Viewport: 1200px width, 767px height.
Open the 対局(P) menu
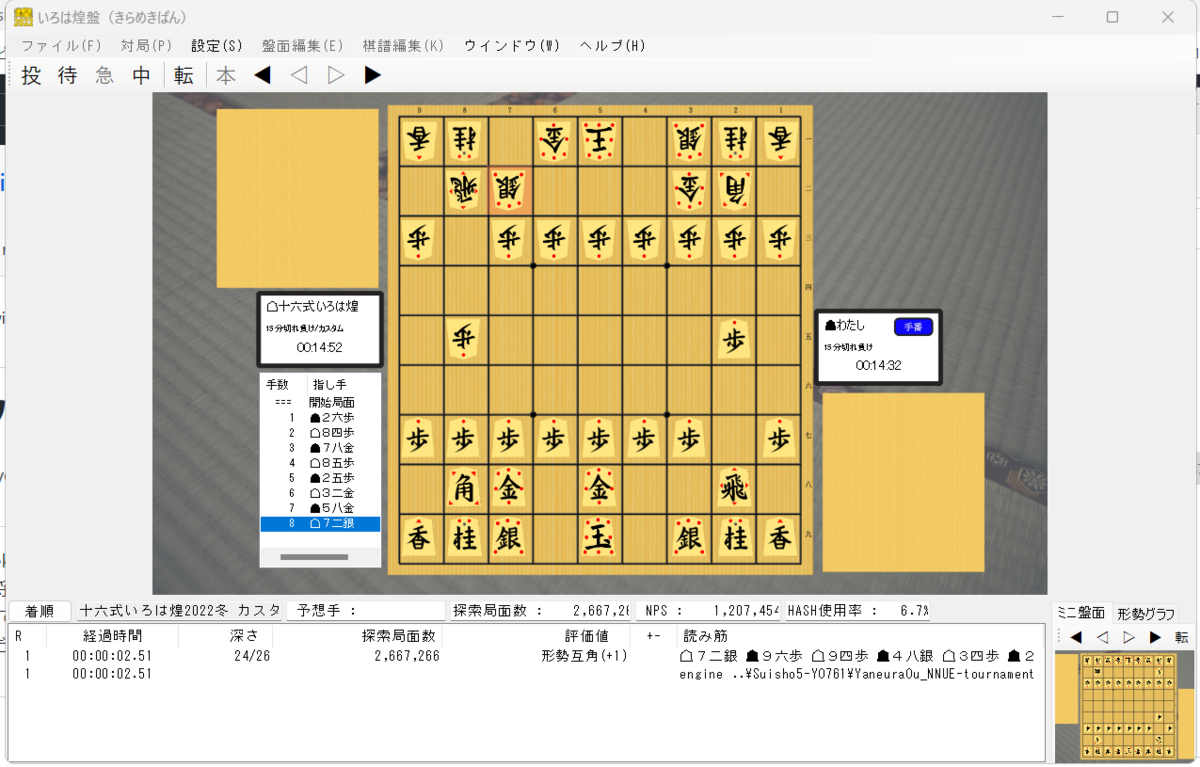(x=146, y=46)
